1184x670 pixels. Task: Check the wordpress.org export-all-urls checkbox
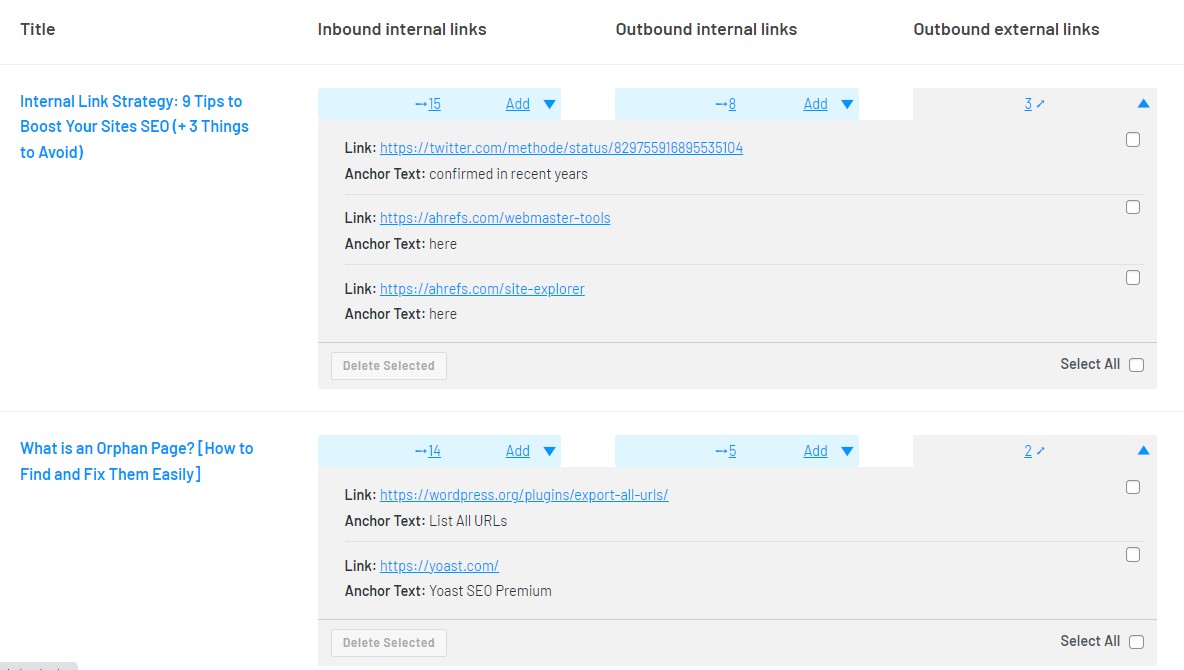tap(1133, 487)
